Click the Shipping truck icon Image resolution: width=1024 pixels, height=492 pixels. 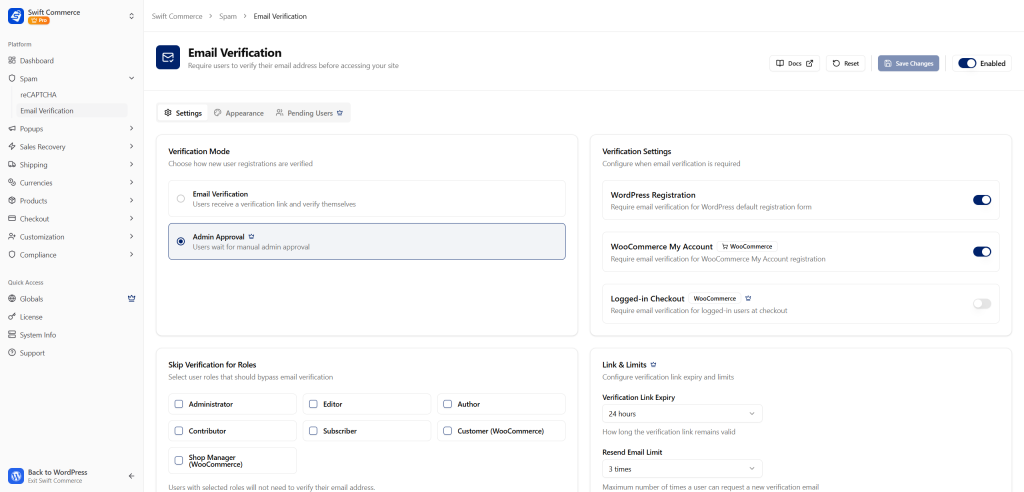click(12, 165)
